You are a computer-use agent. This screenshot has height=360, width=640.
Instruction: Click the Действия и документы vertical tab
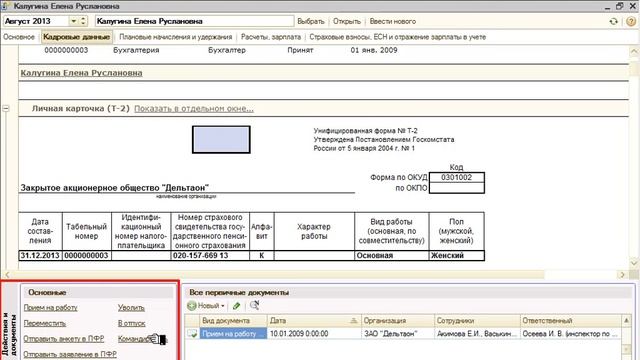pos(9,334)
